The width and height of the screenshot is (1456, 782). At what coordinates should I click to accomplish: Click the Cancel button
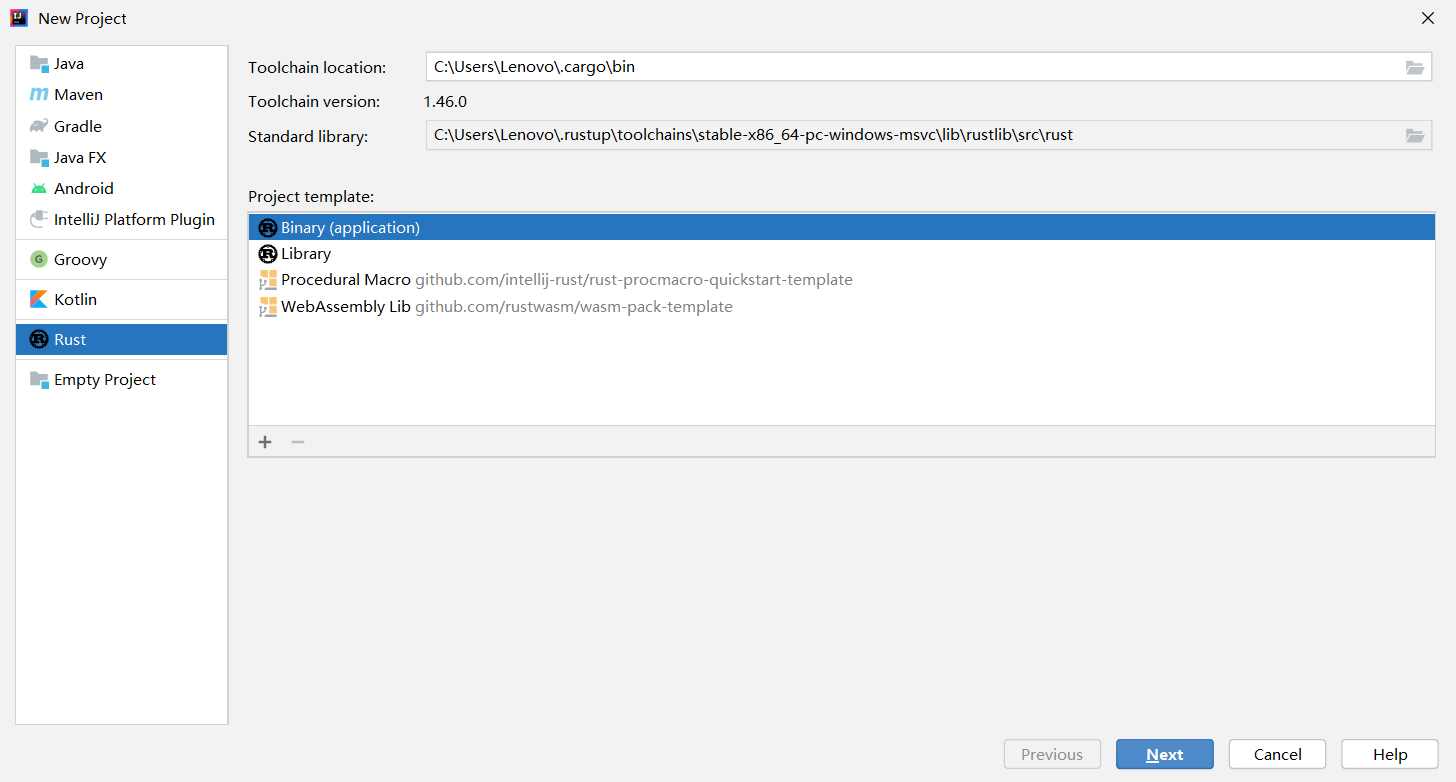[x=1278, y=754]
